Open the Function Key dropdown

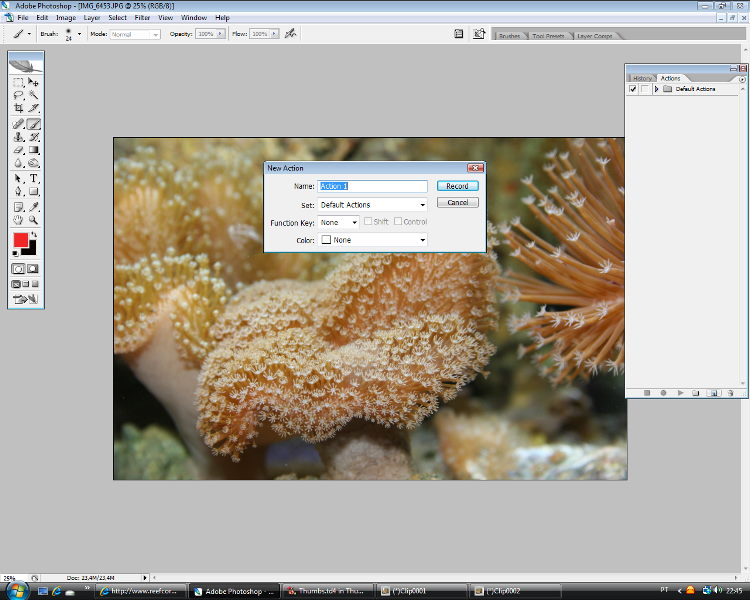pos(339,222)
